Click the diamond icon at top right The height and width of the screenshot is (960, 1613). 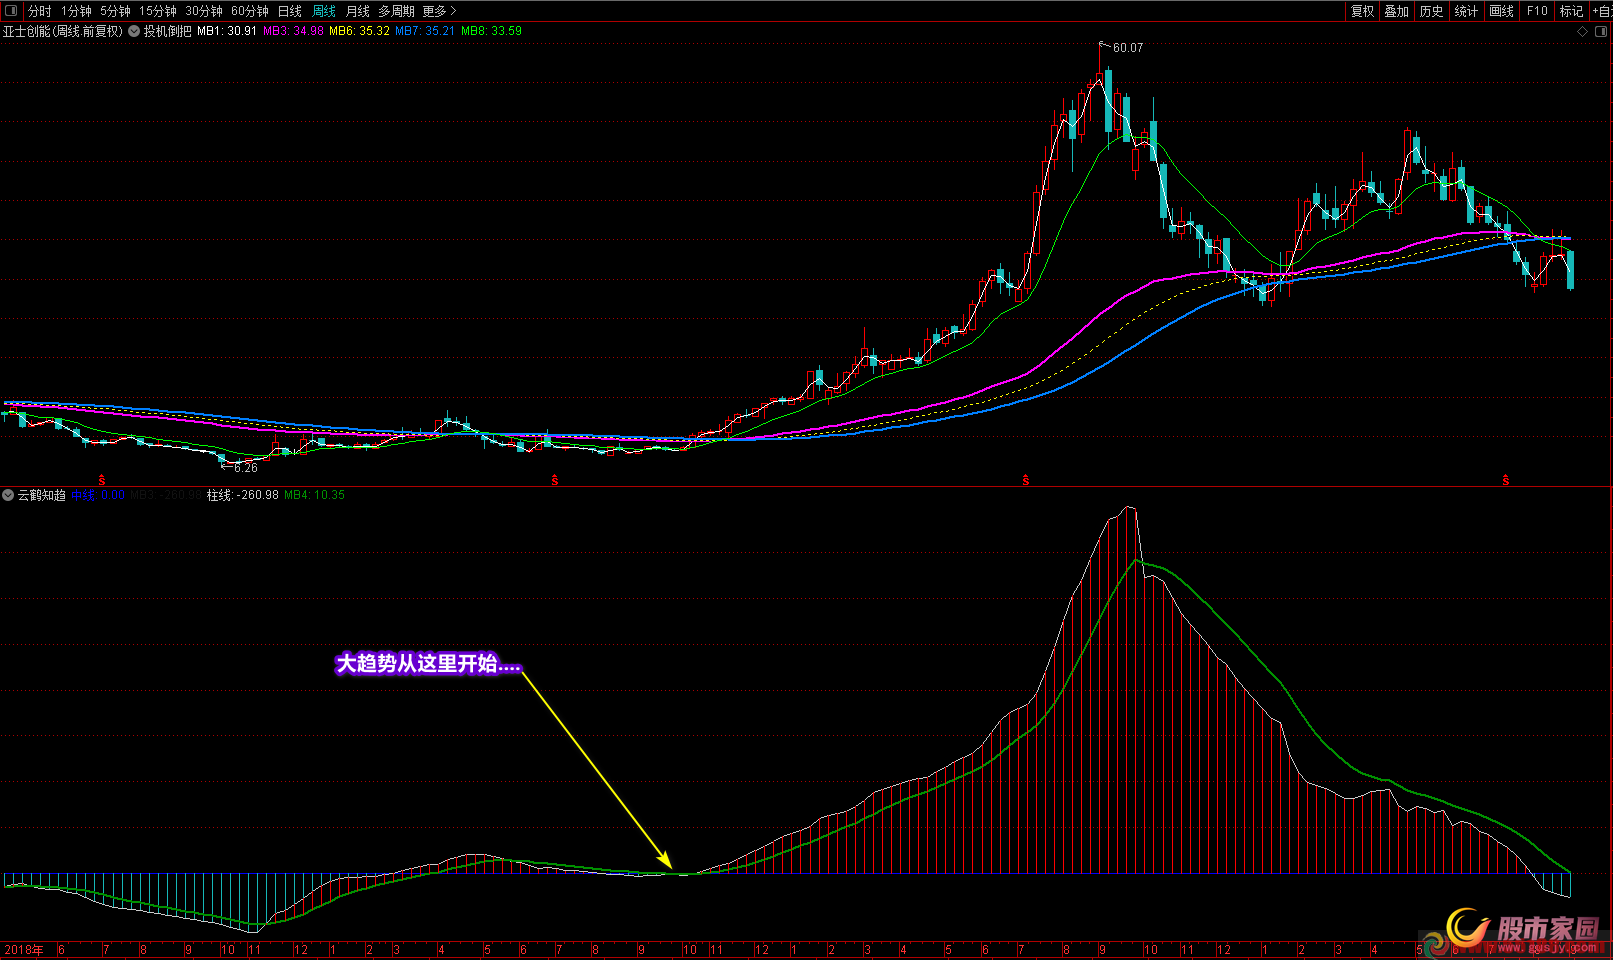(1582, 31)
